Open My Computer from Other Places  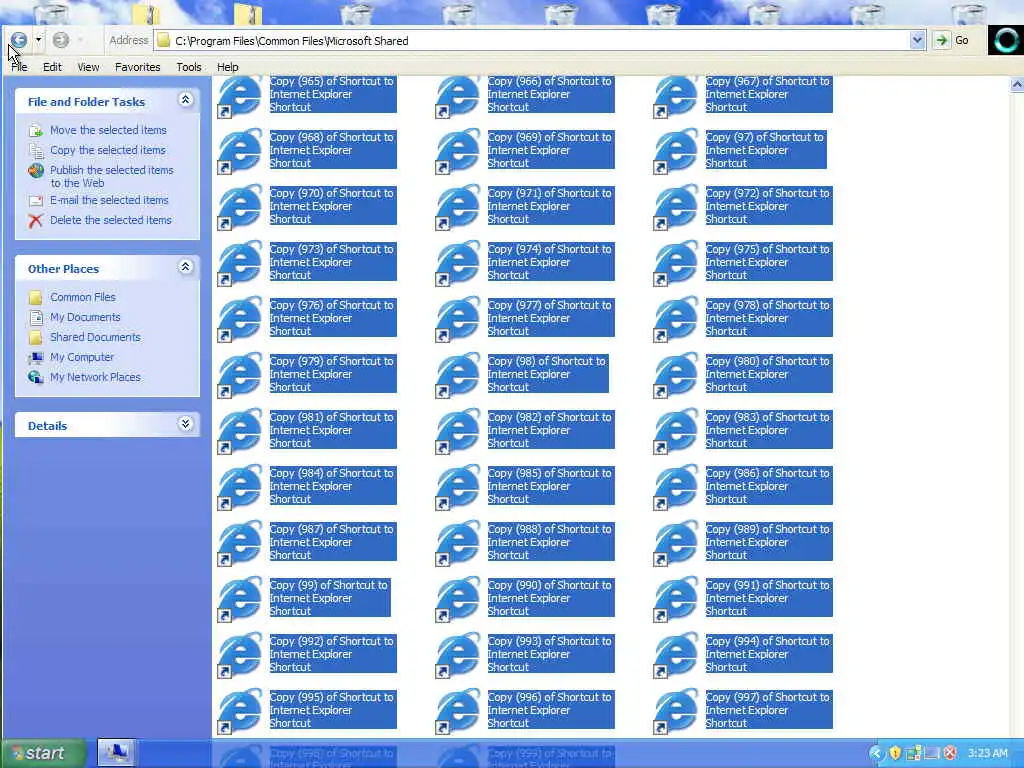click(82, 357)
